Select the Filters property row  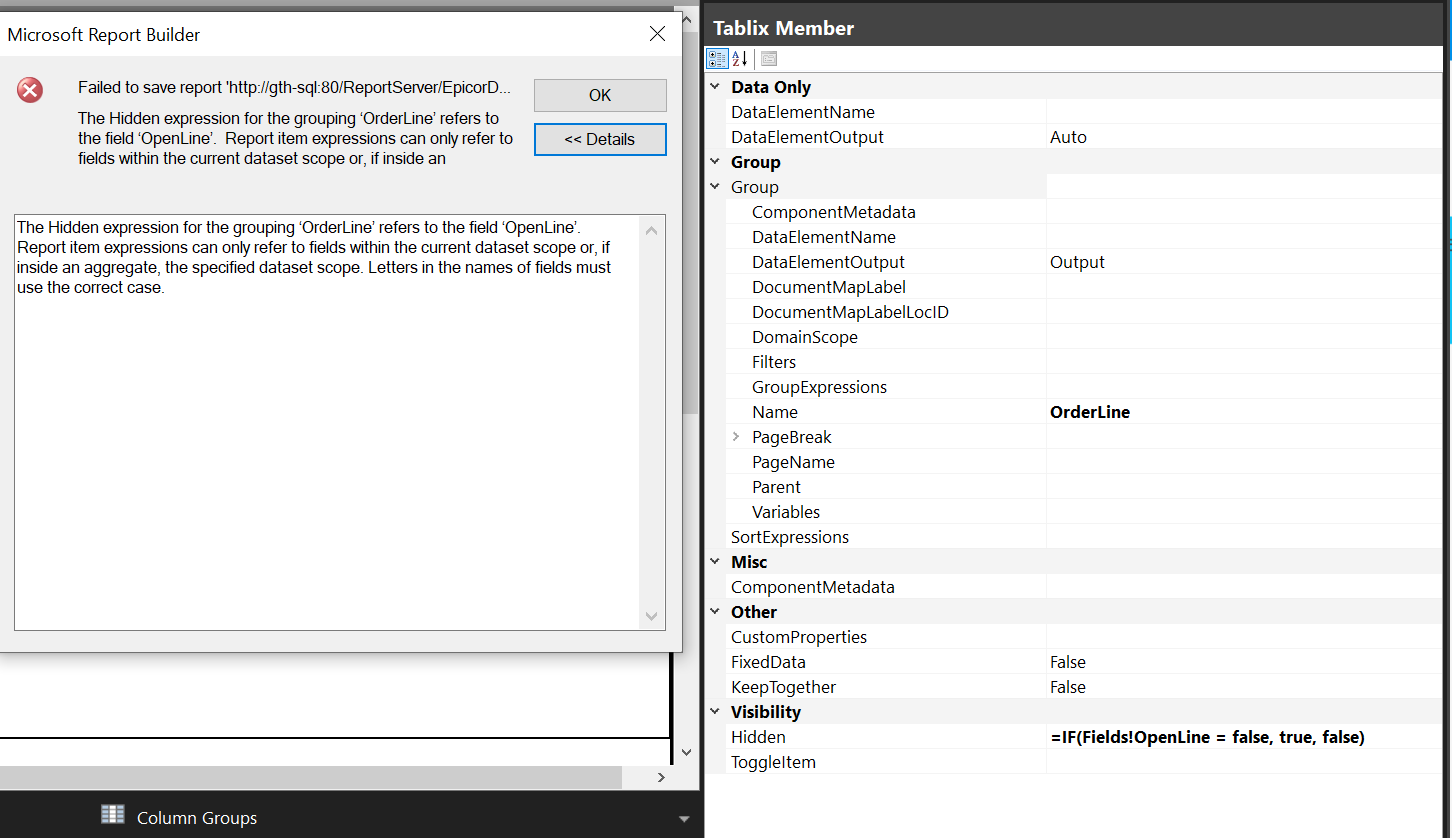1085,362
